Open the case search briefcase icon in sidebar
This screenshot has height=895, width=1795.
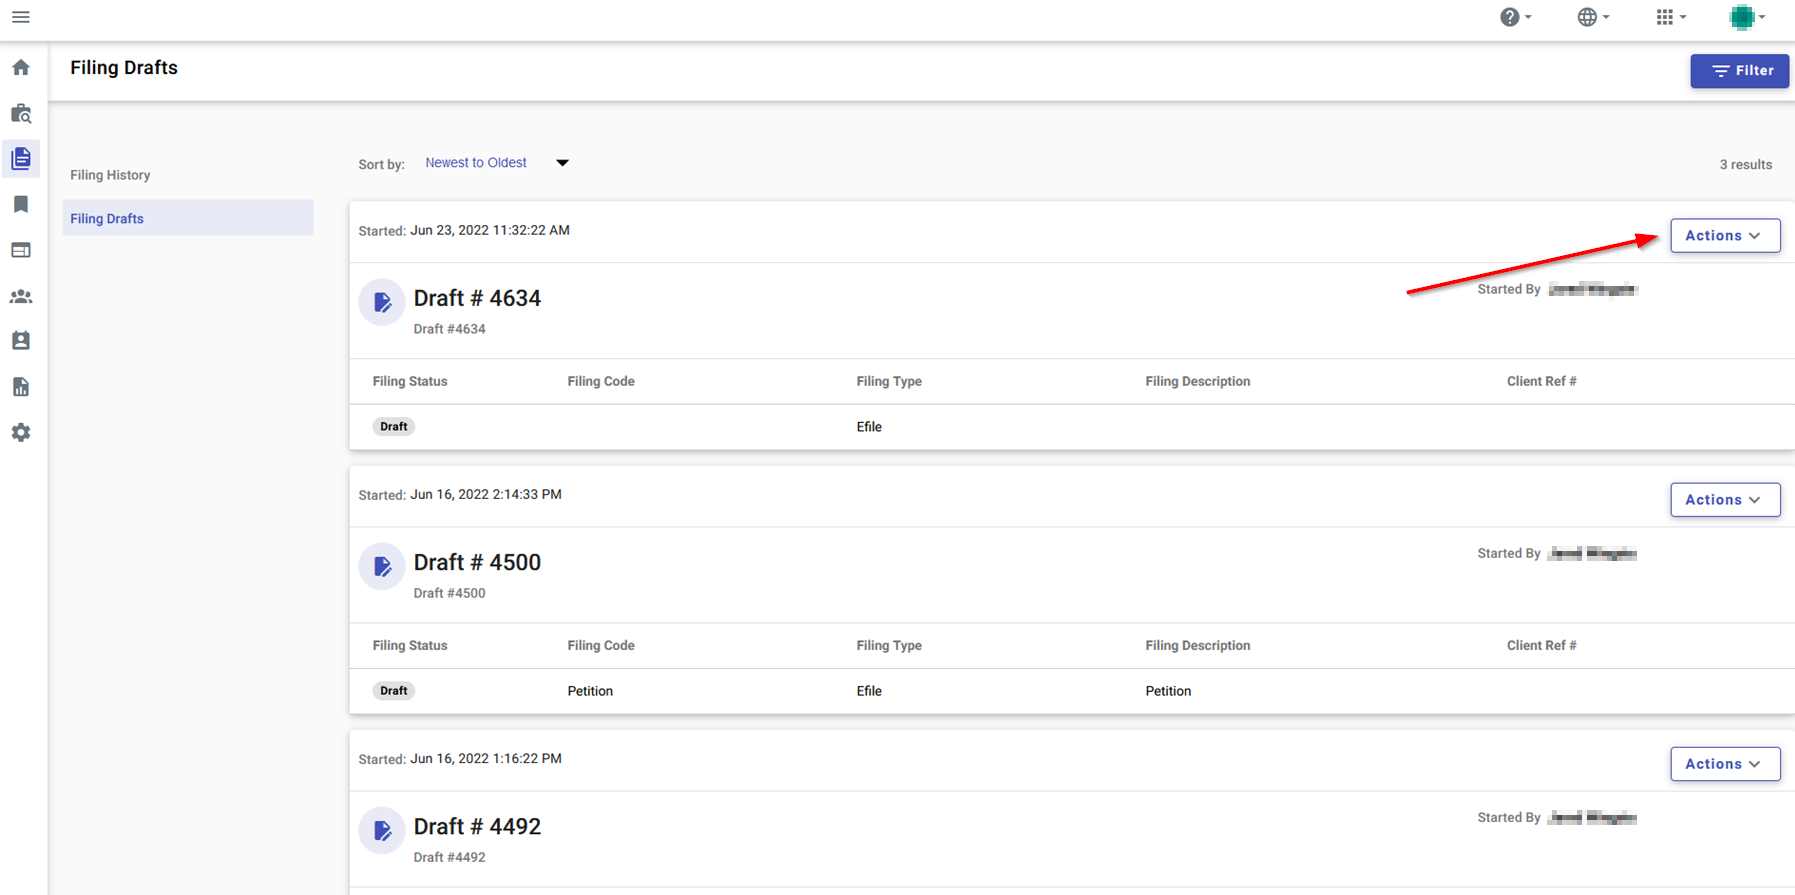point(21,113)
